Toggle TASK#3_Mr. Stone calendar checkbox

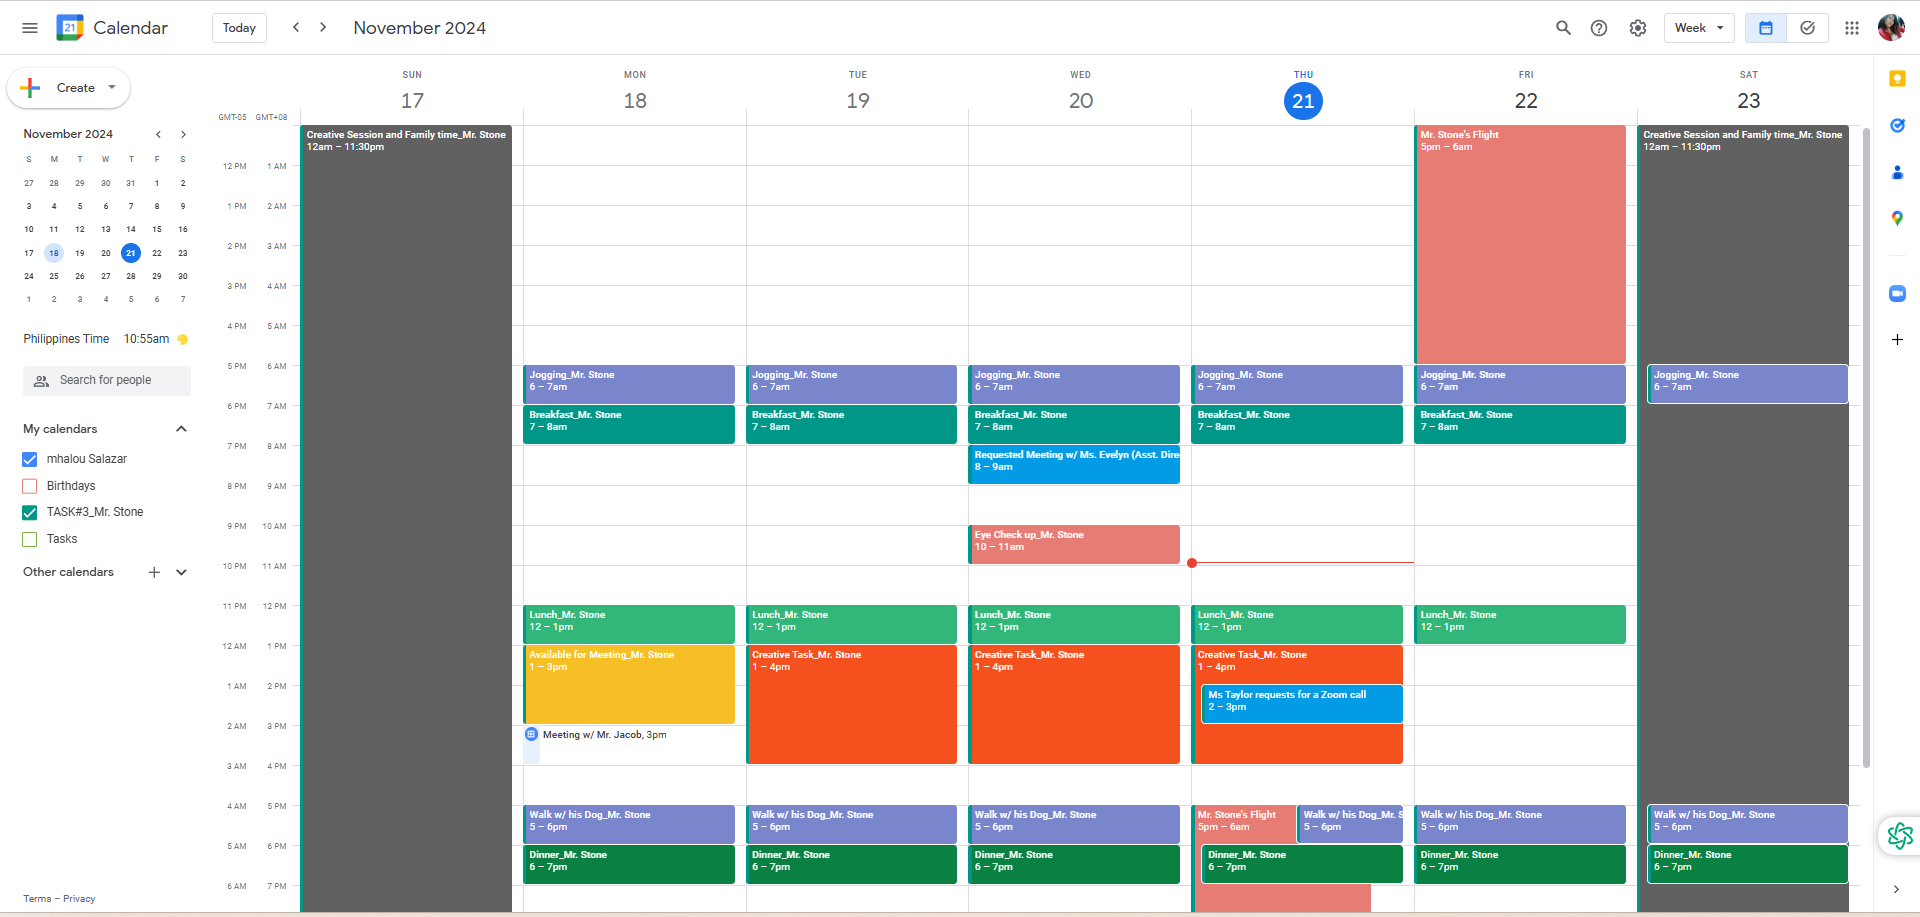click(30, 512)
